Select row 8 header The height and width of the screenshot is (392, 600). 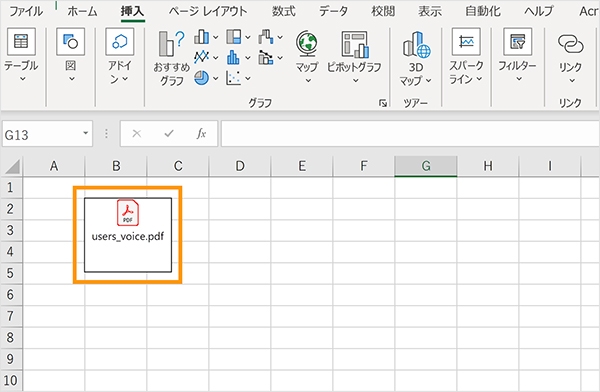coord(11,338)
